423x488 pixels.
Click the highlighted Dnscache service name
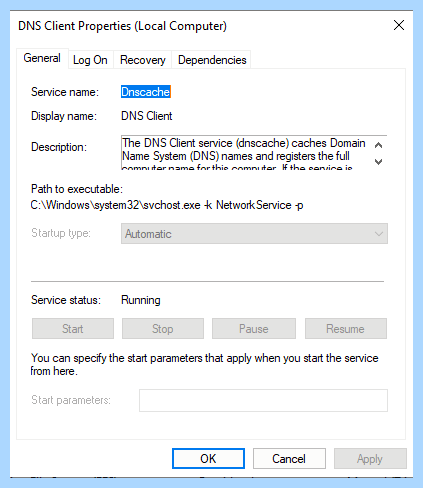point(146,92)
